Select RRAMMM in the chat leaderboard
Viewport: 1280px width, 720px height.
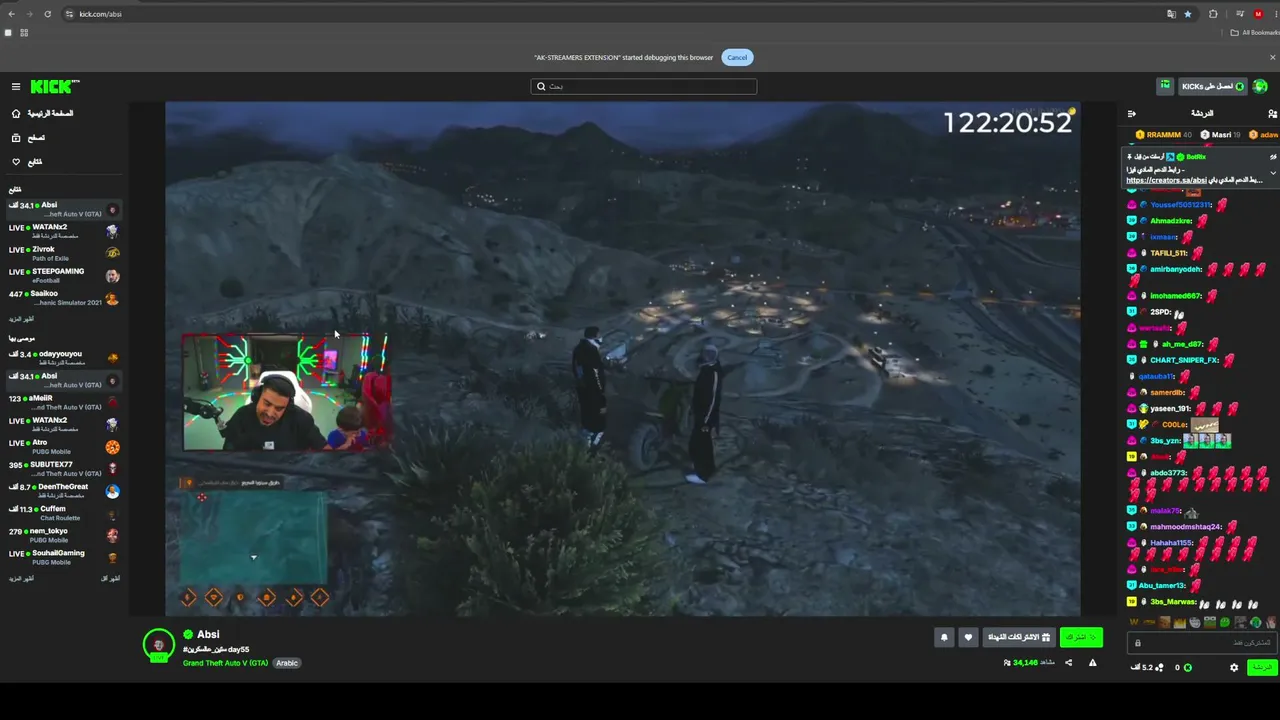coord(1164,135)
